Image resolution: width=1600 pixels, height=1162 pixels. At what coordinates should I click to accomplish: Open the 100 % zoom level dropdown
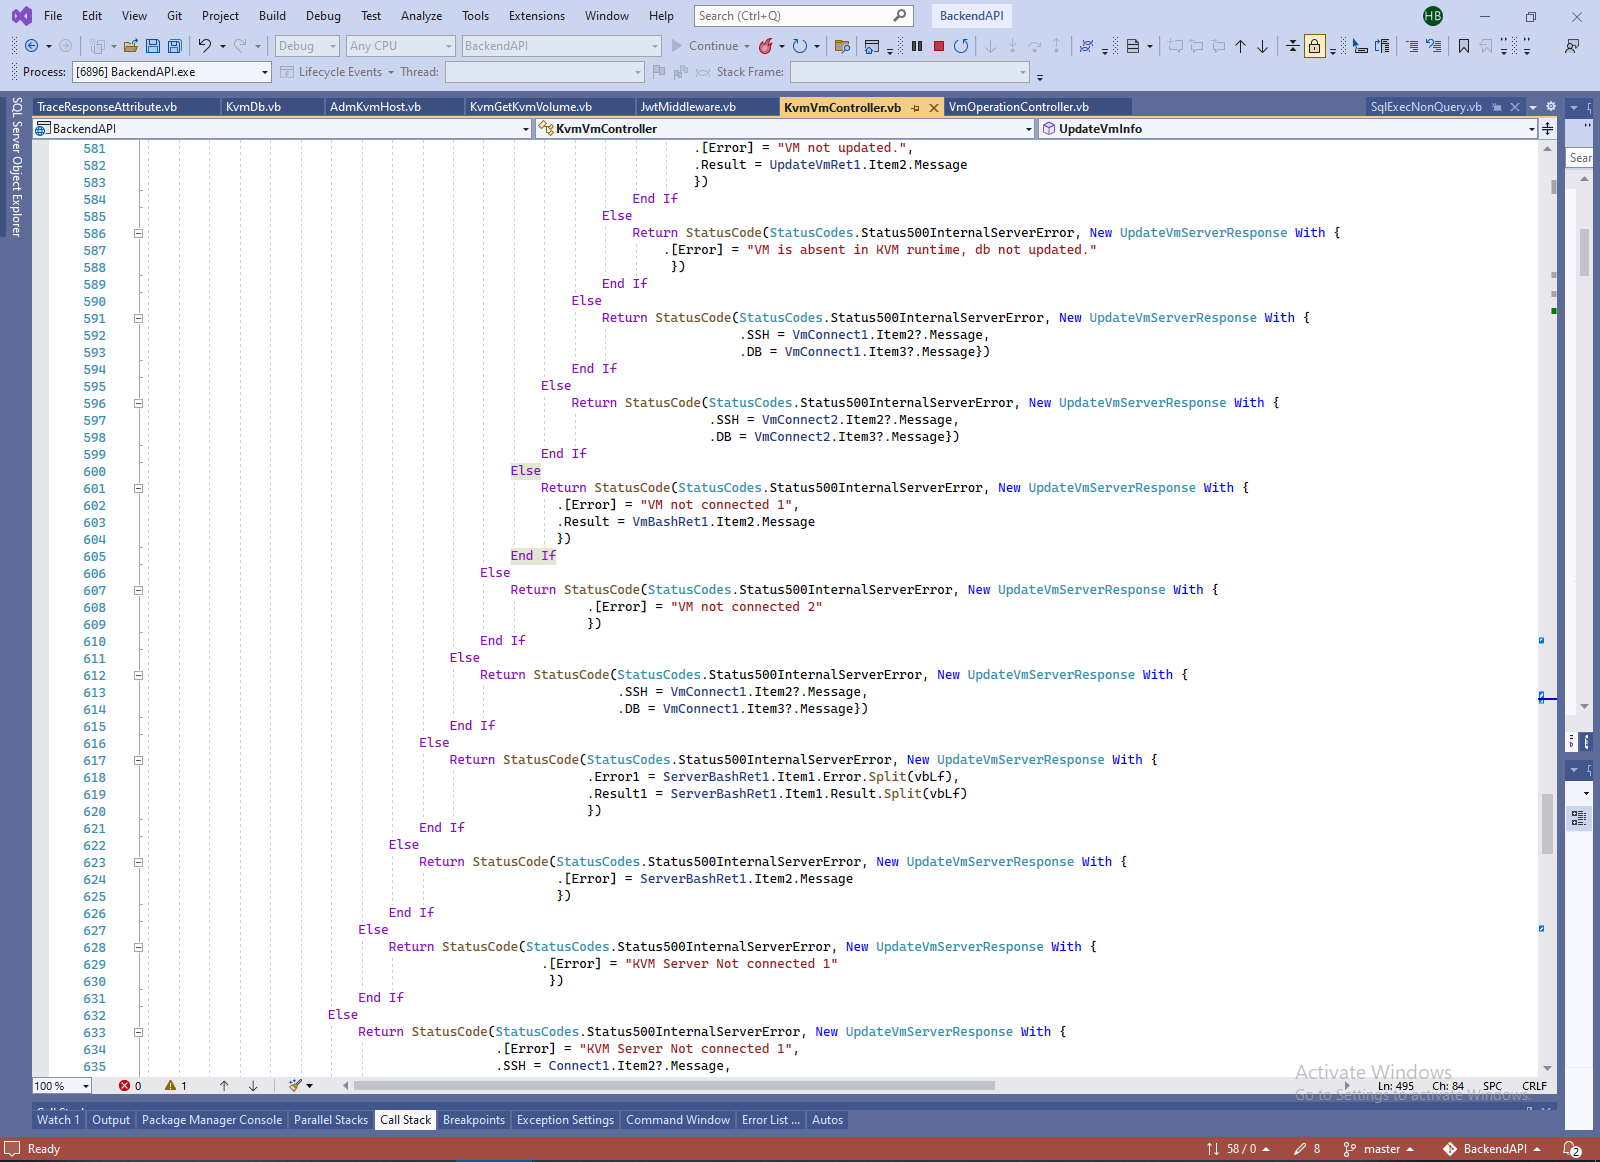(62, 1086)
